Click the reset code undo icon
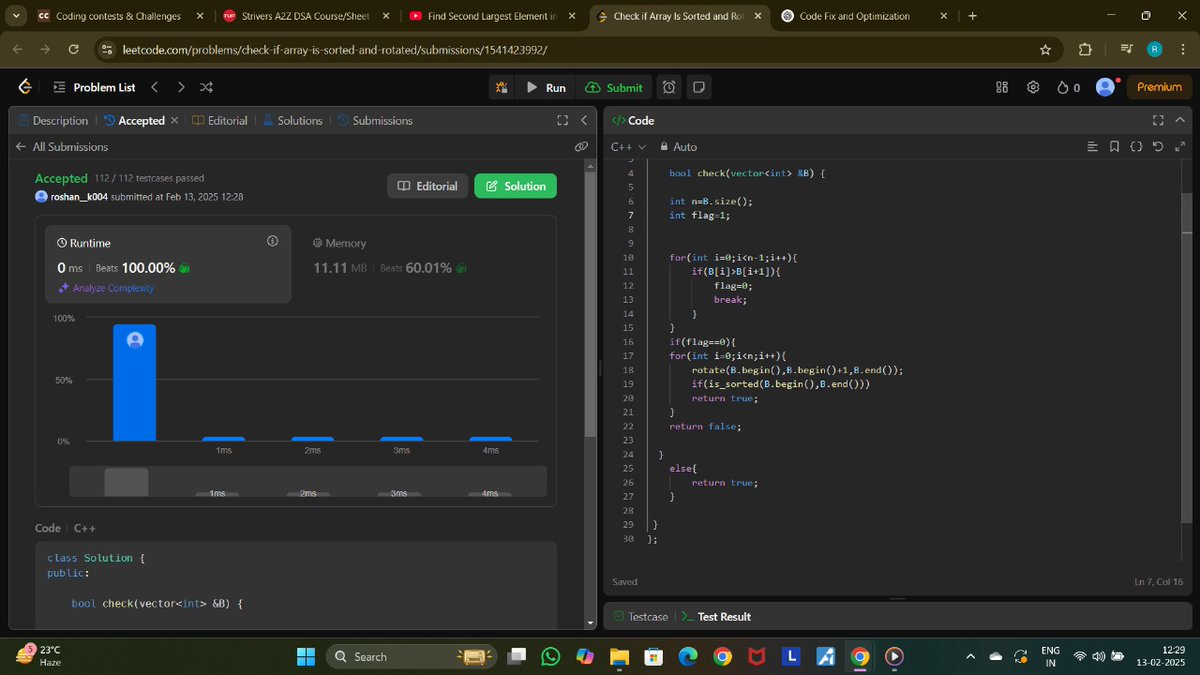 pos(1158,146)
